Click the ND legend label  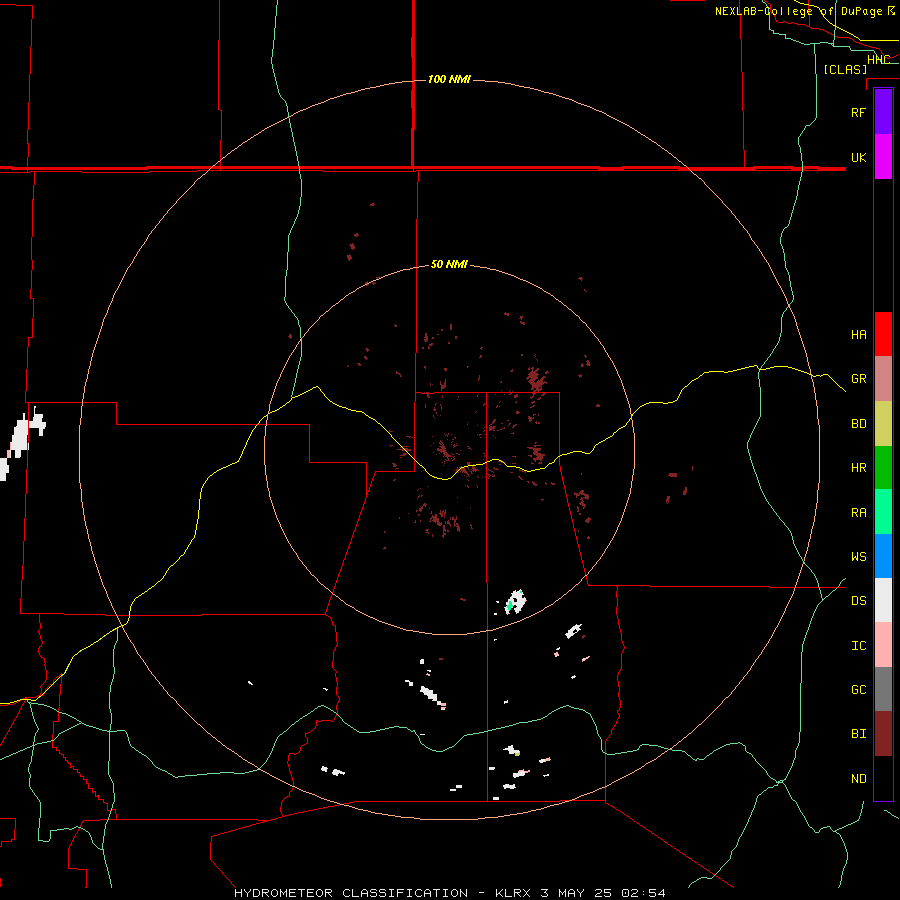tap(858, 779)
